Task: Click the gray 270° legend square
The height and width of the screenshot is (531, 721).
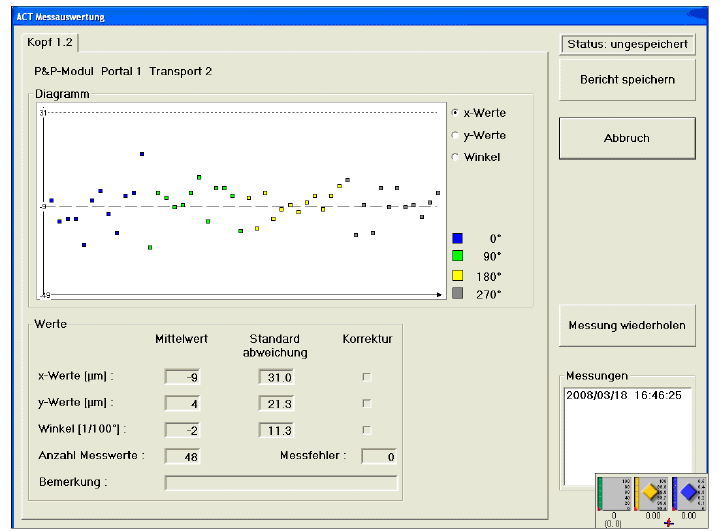Action: (458, 293)
